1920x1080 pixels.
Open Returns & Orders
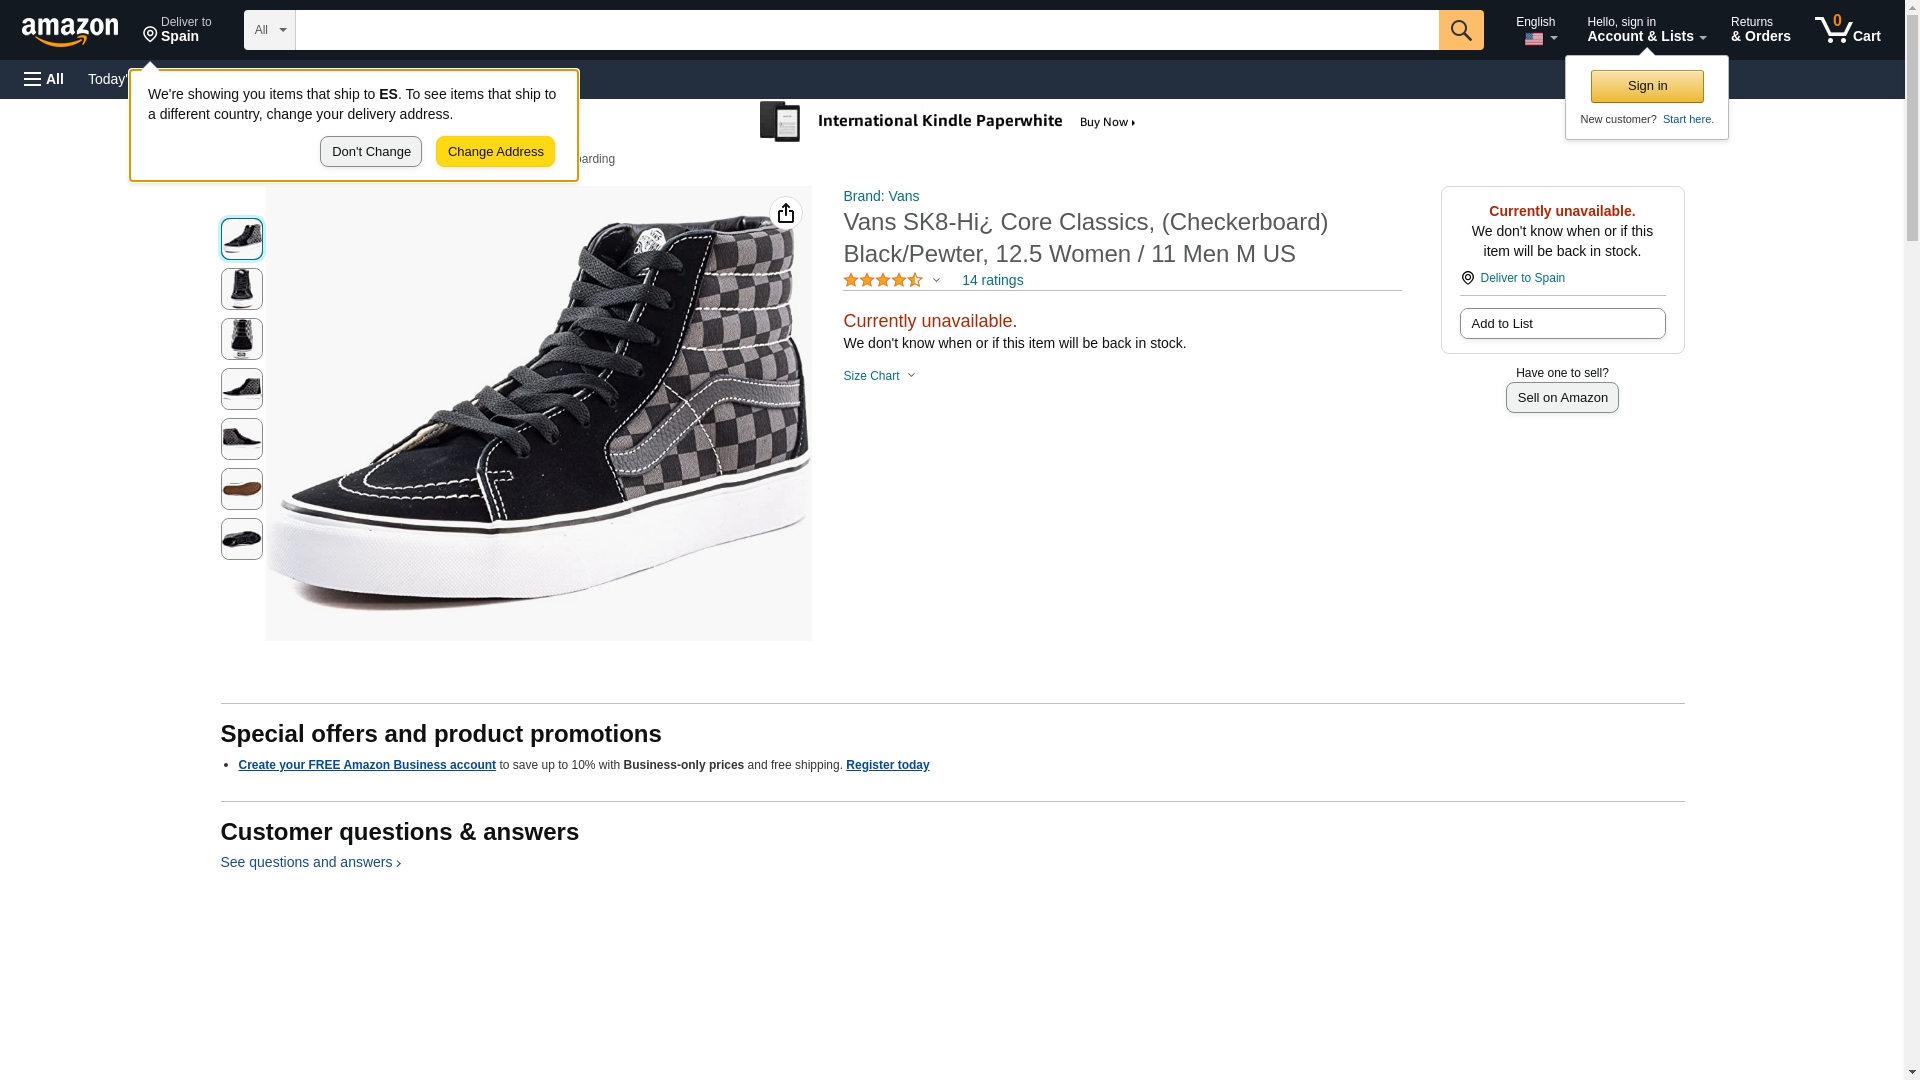pos(1760,30)
